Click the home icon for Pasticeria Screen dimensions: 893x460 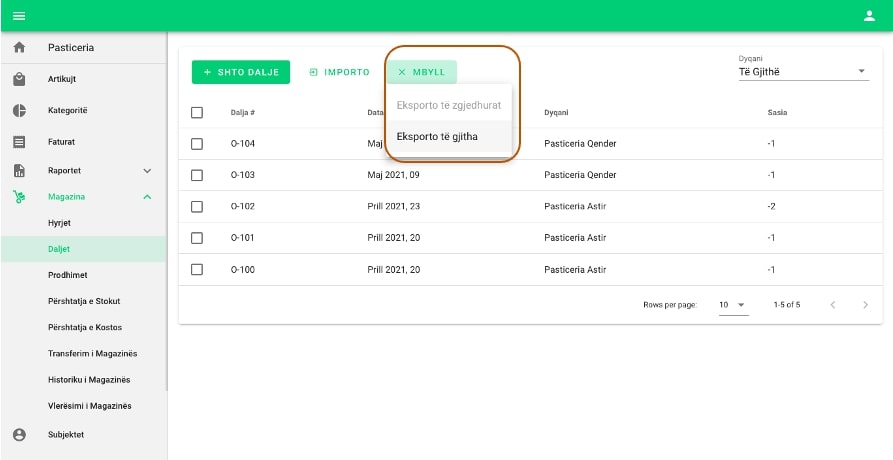[18, 48]
